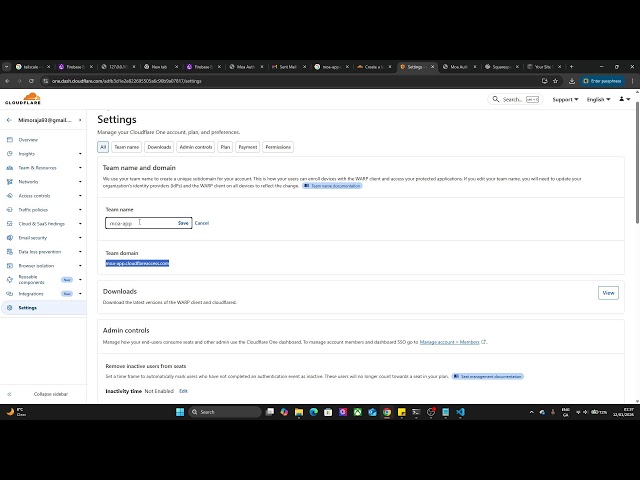This screenshot has width=640, height=480.
Task: Go back using the account back arrow
Action: (x=9, y=120)
